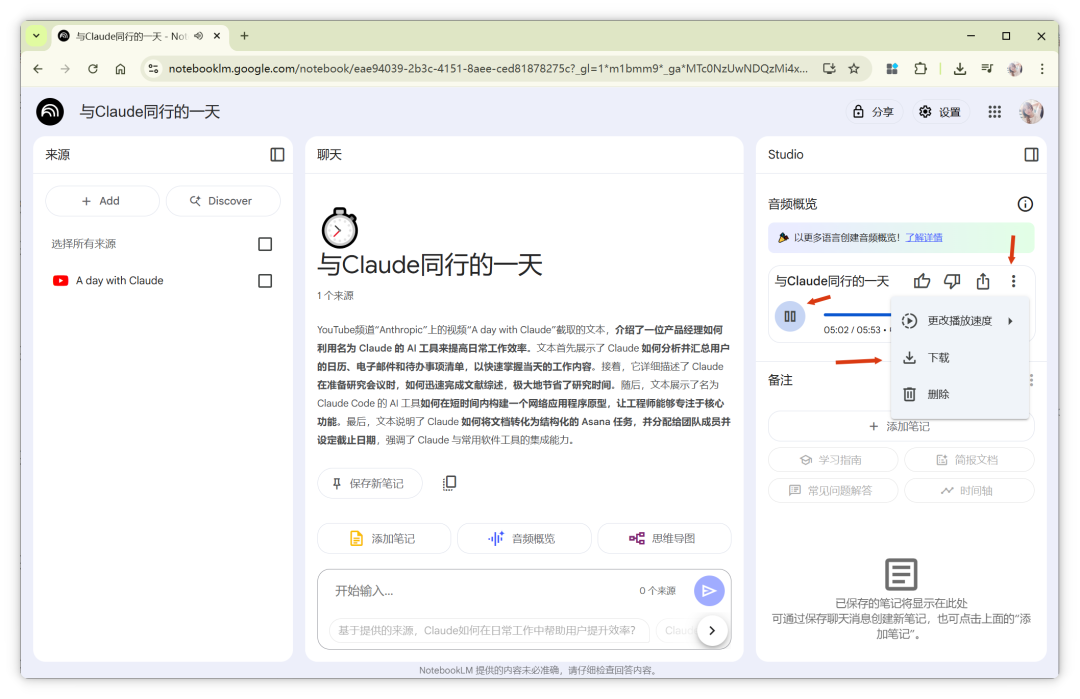The height and width of the screenshot is (699, 1080).
Task: Collapse the Studio panel
Action: coord(1031,155)
